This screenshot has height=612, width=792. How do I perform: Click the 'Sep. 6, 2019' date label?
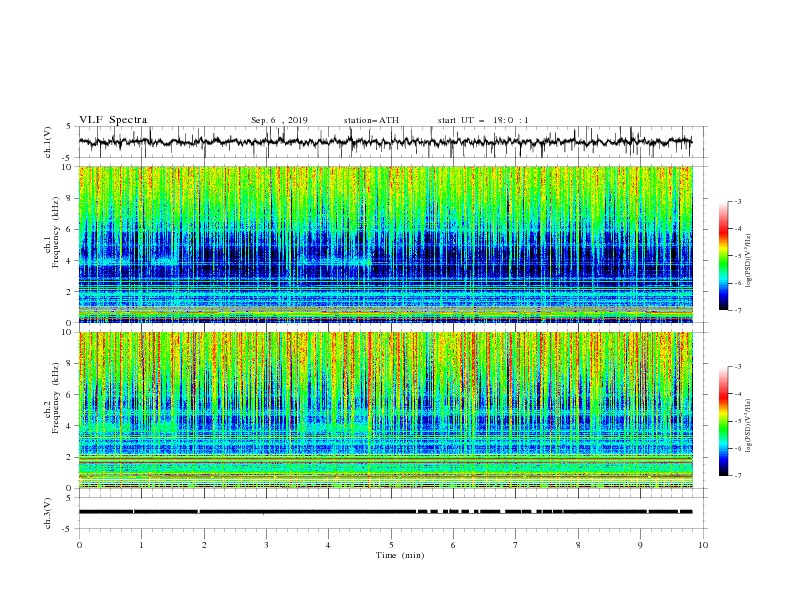[x=279, y=120]
